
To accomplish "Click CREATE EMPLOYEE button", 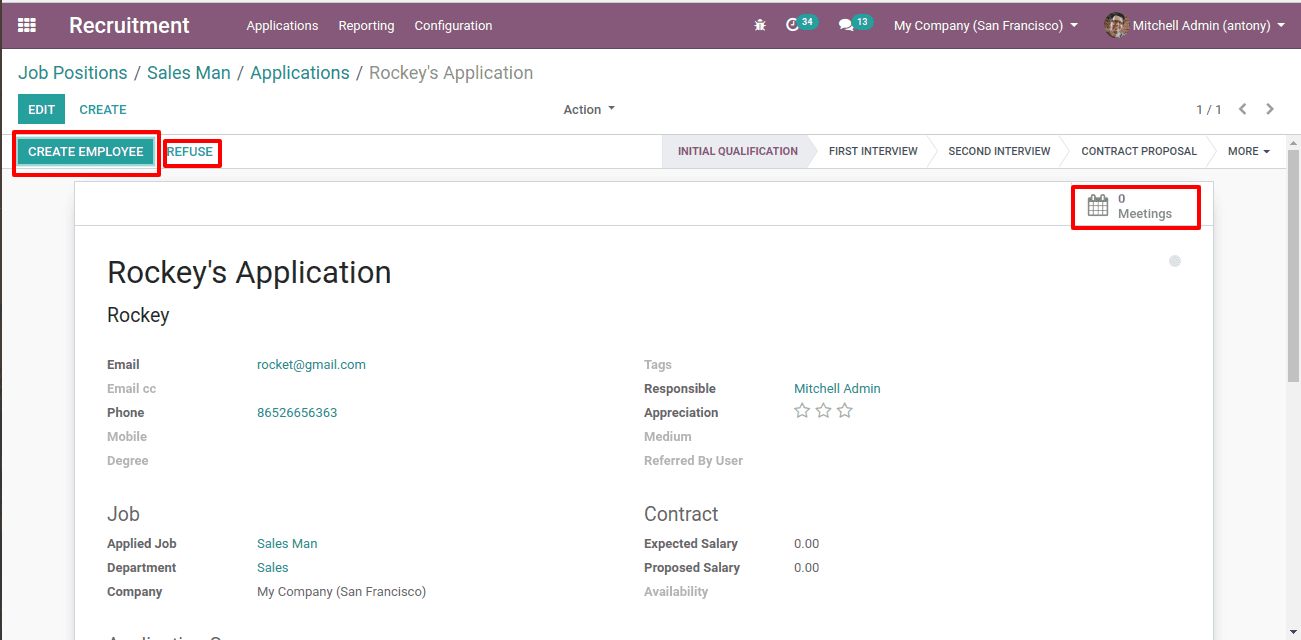I will coord(86,151).
